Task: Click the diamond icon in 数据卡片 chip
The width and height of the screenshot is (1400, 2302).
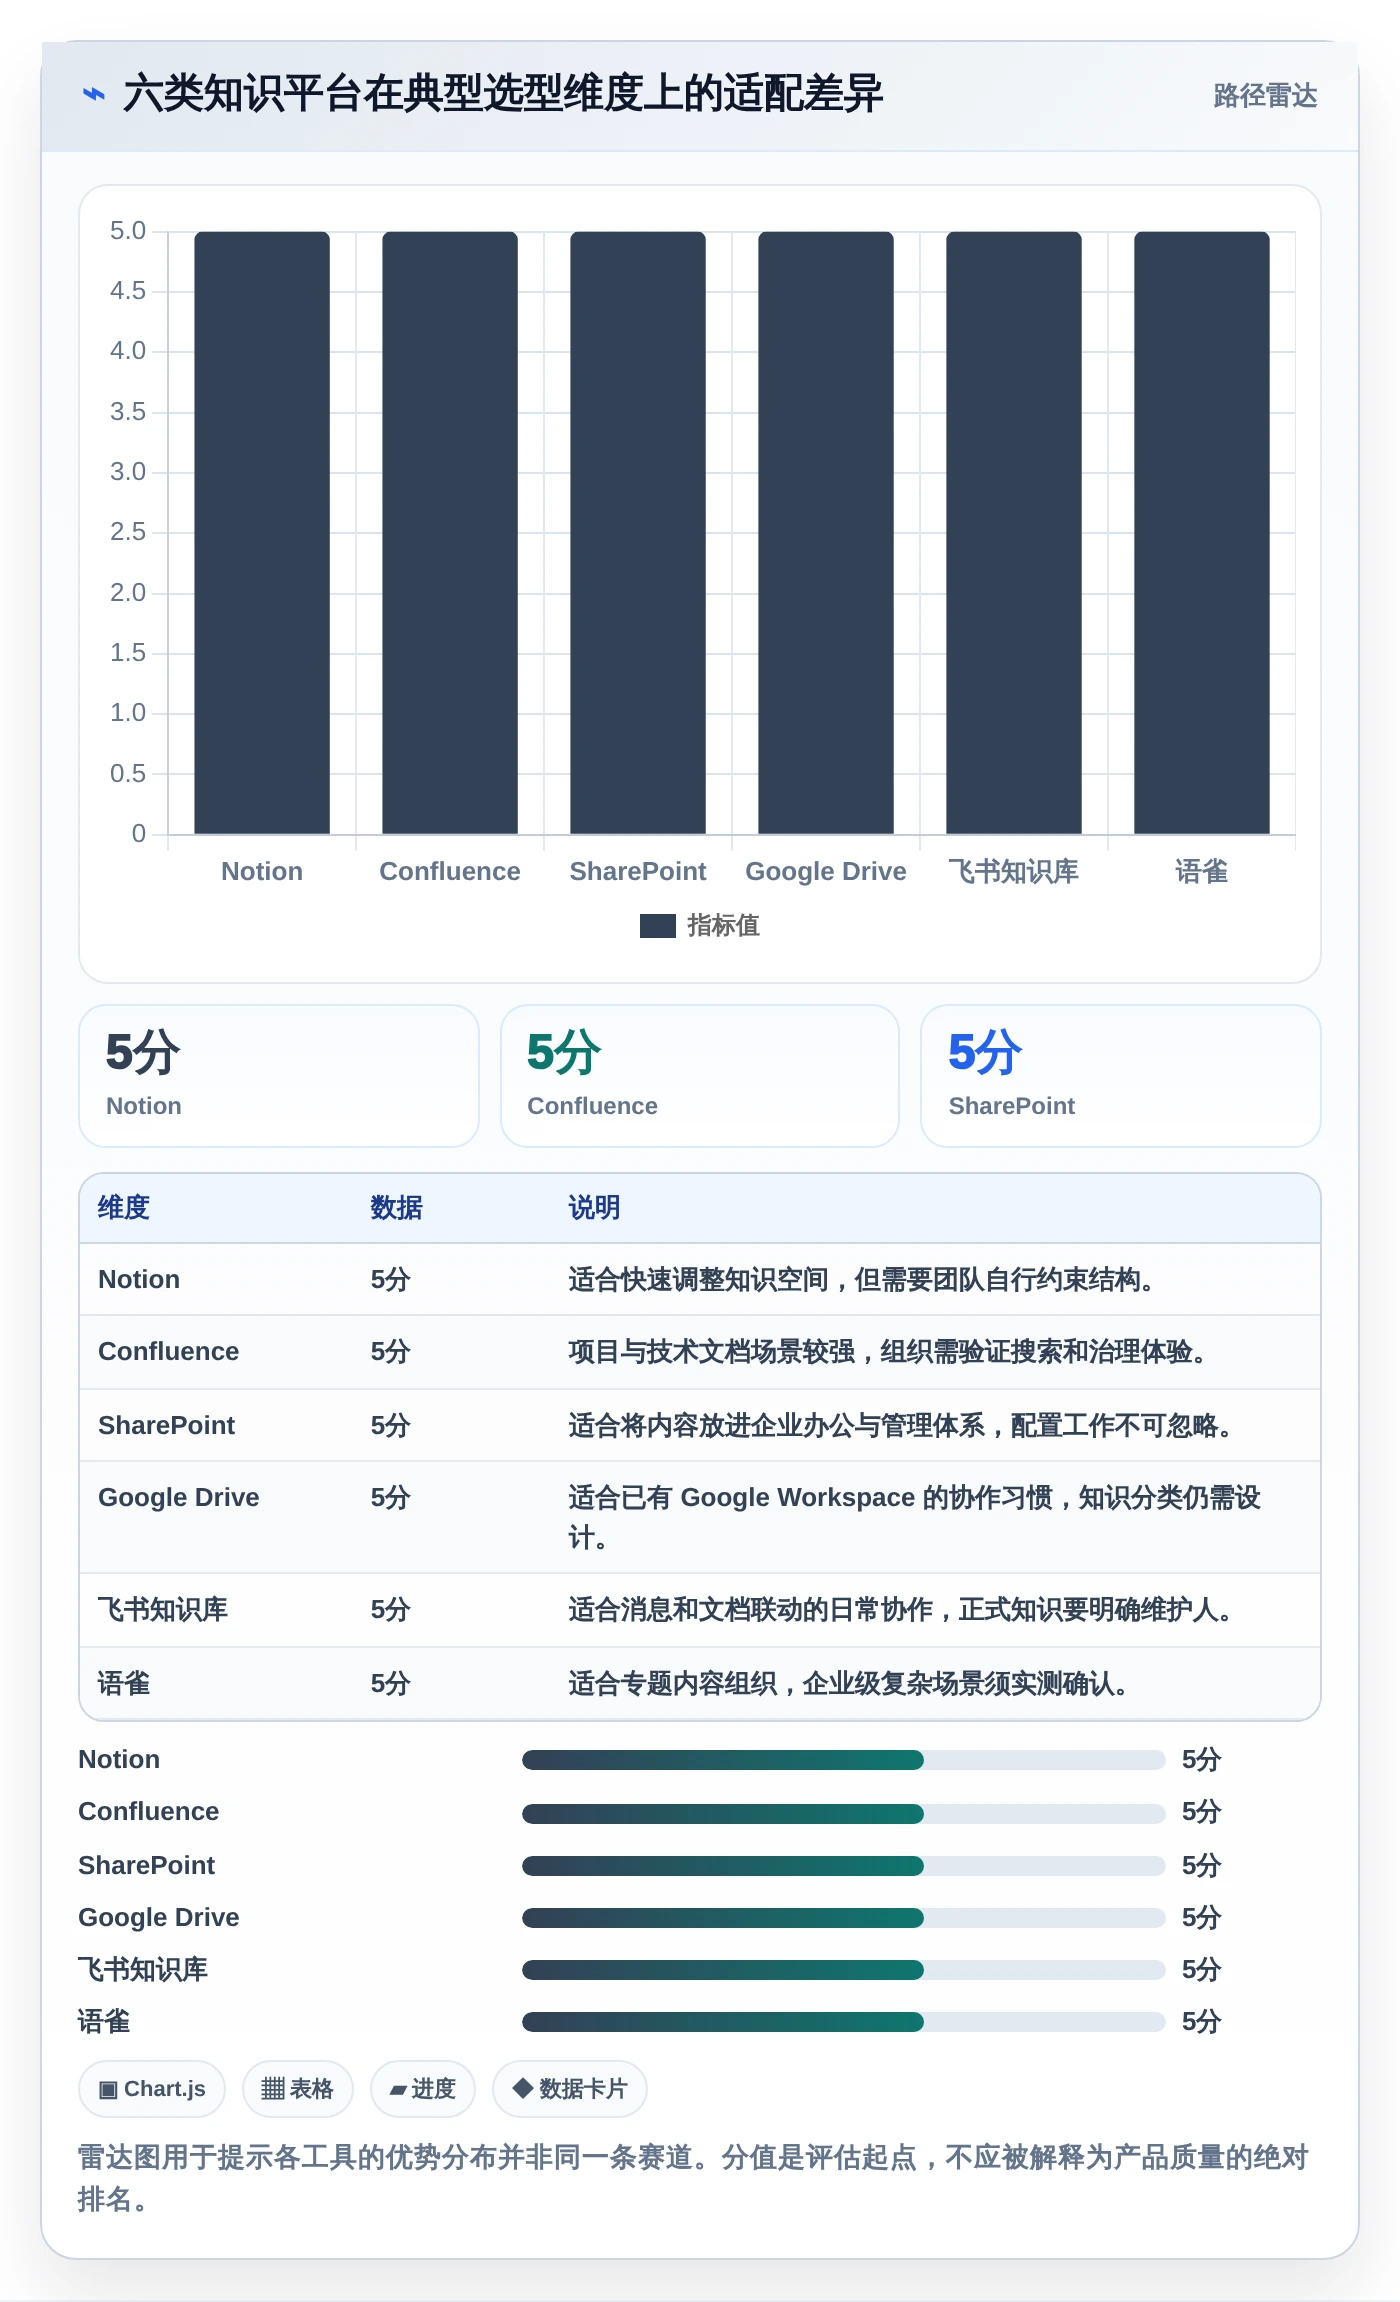Action: tap(522, 2088)
